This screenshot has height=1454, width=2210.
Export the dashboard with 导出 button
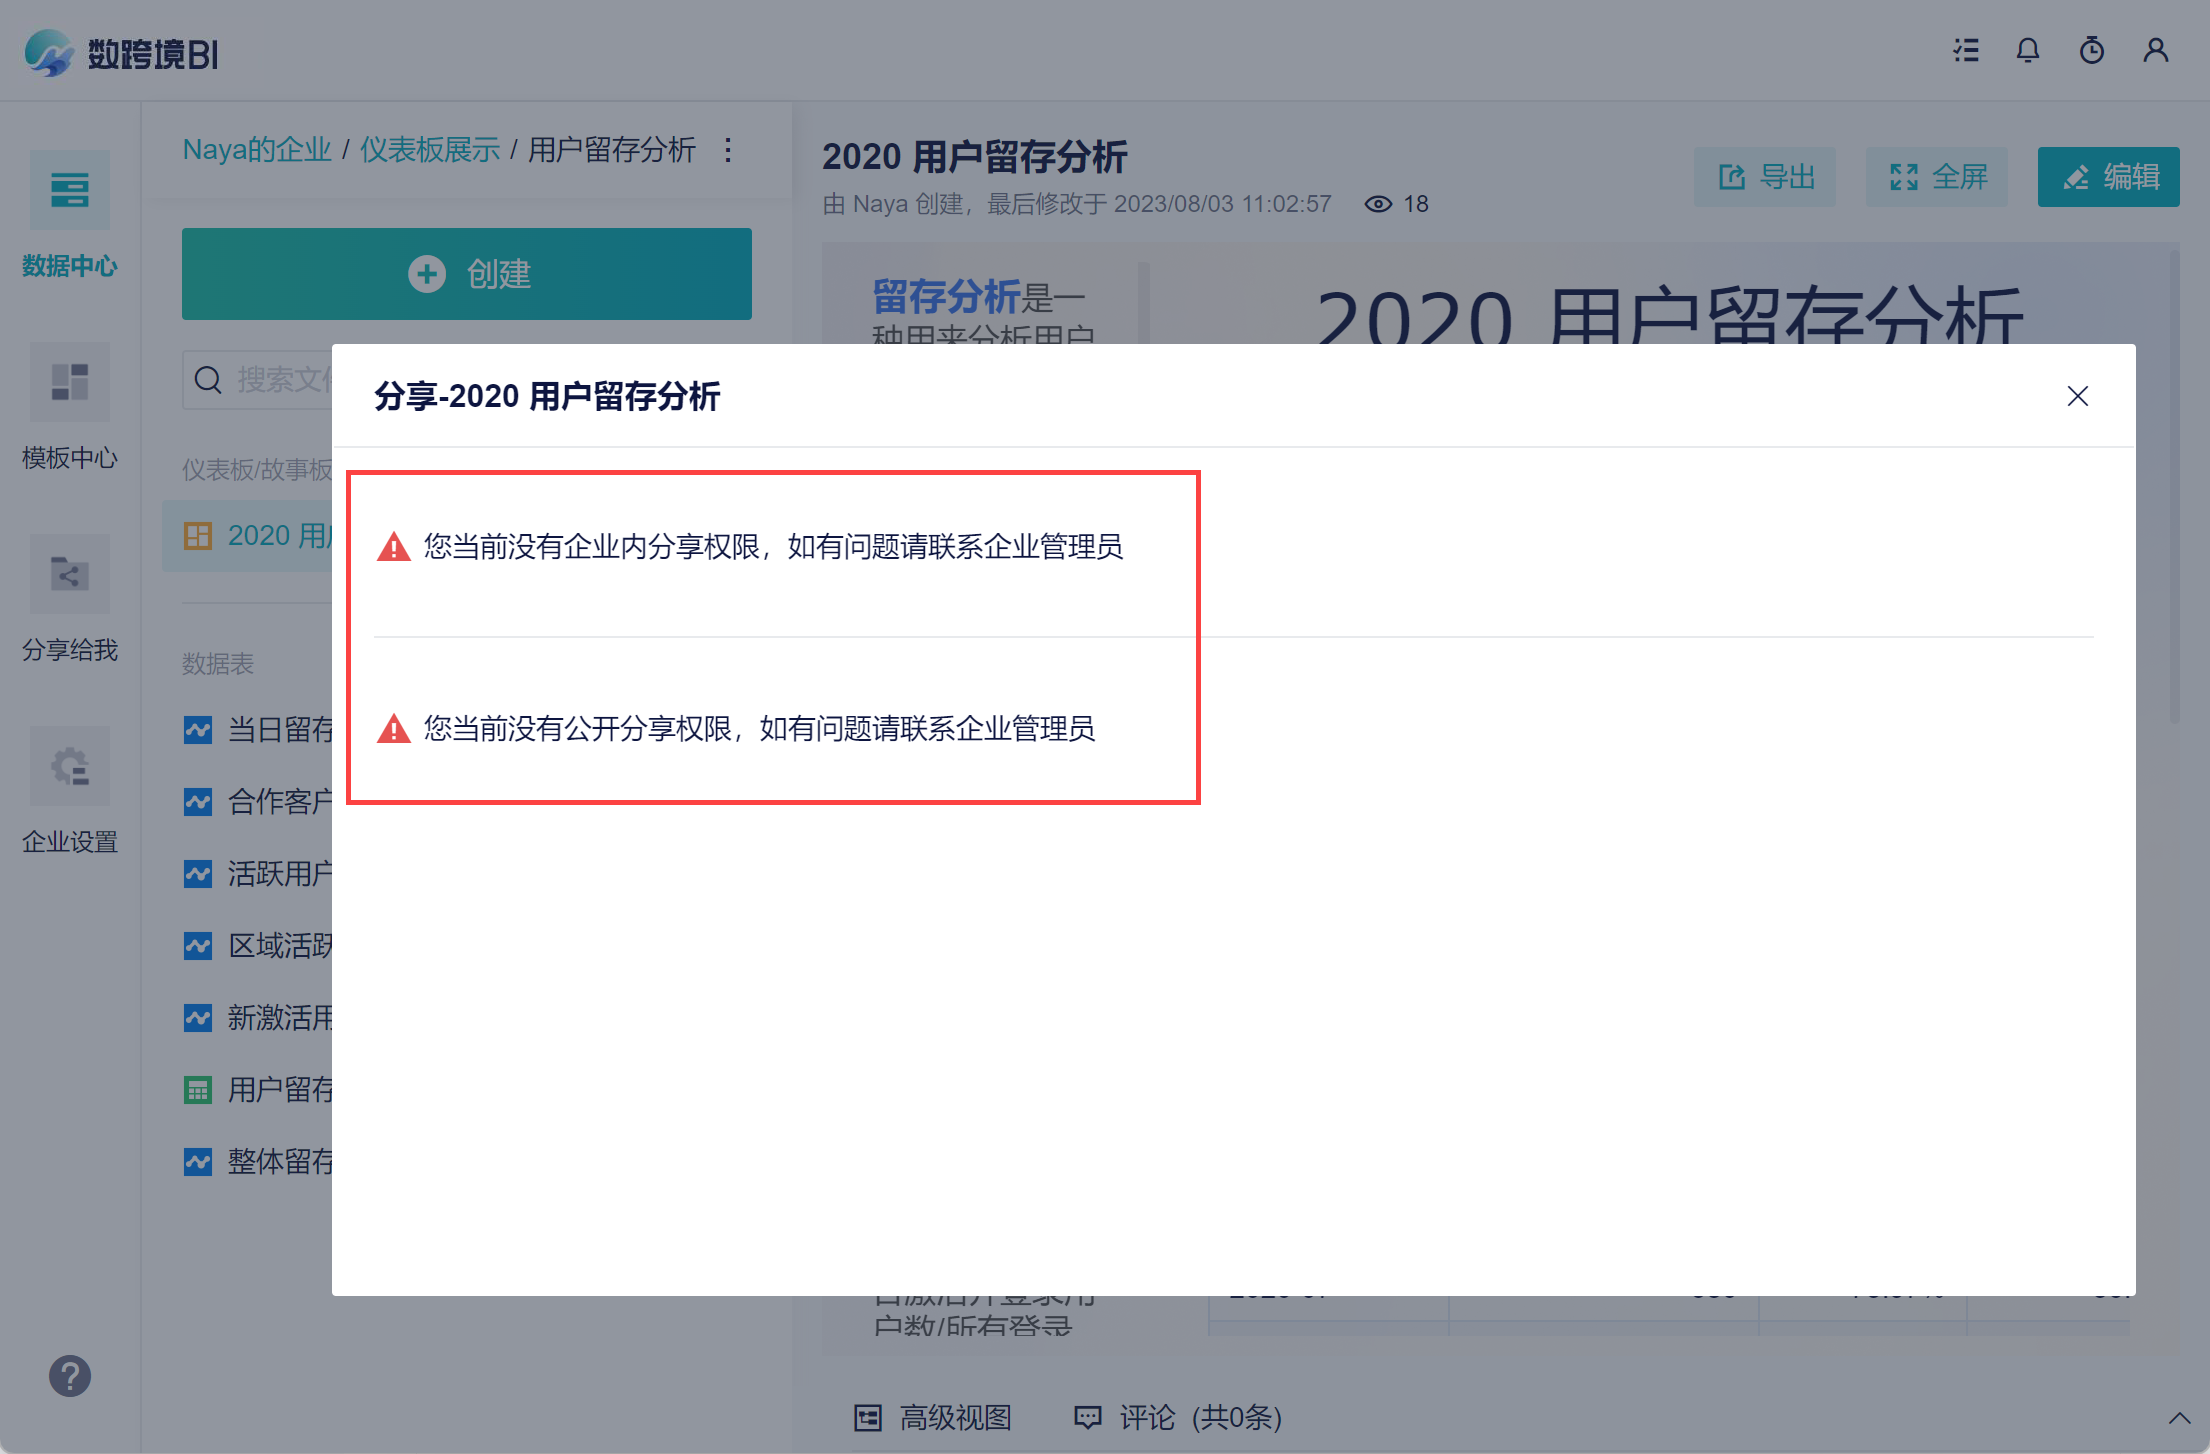click(x=1764, y=177)
